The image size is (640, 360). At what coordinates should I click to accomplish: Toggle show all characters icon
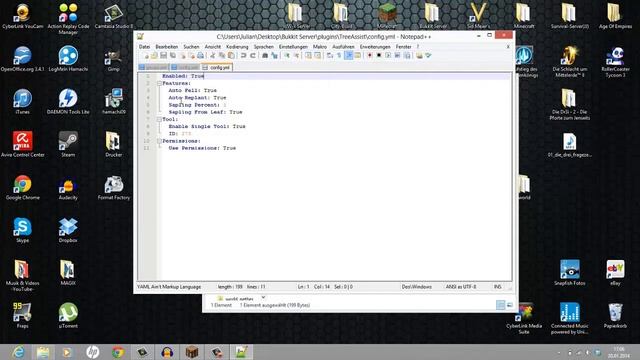(338, 56)
